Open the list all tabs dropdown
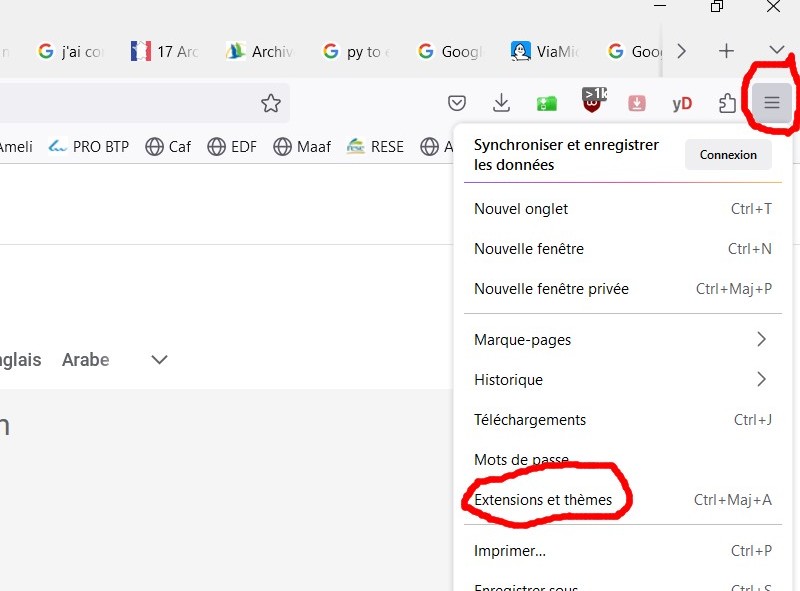Viewport: 800px width, 591px height. (777, 51)
